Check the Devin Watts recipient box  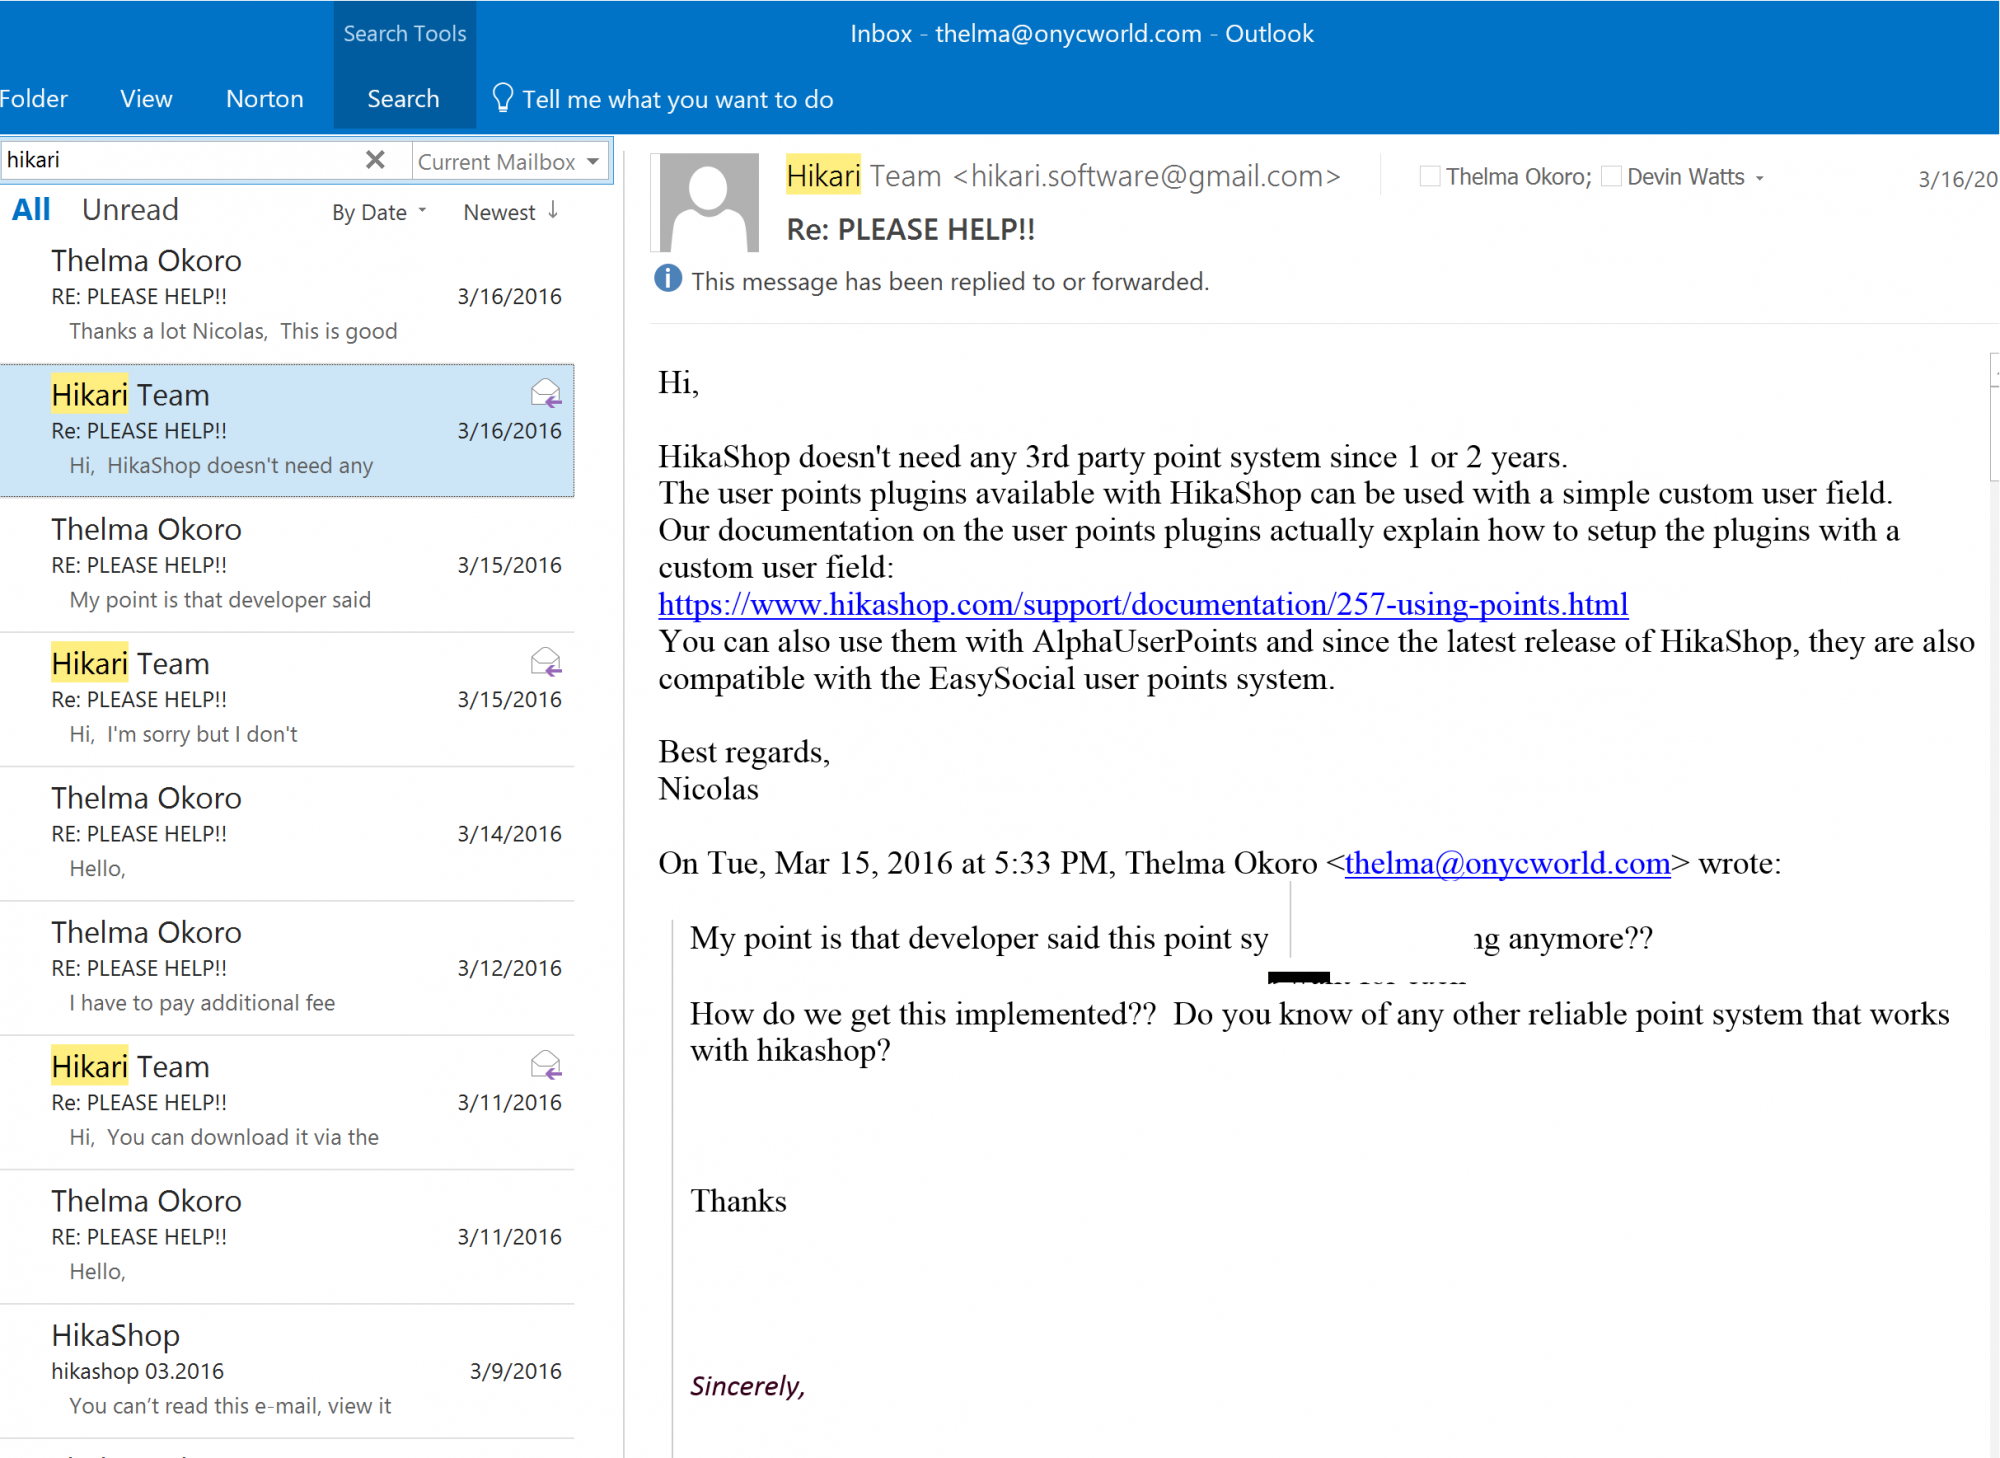pos(1611,177)
